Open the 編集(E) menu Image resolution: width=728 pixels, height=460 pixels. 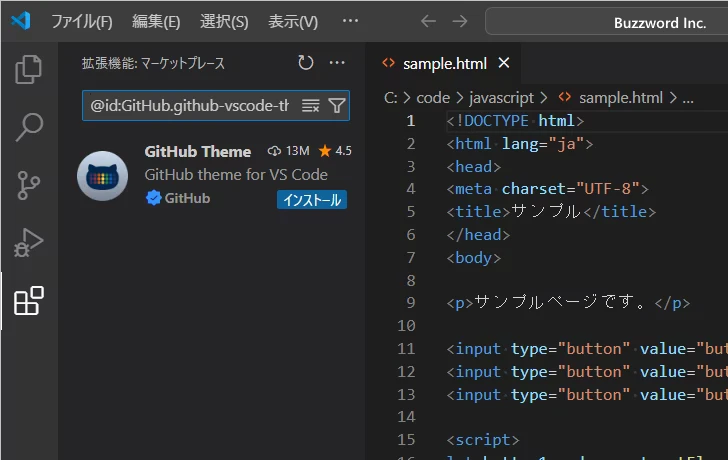pos(156,21)
